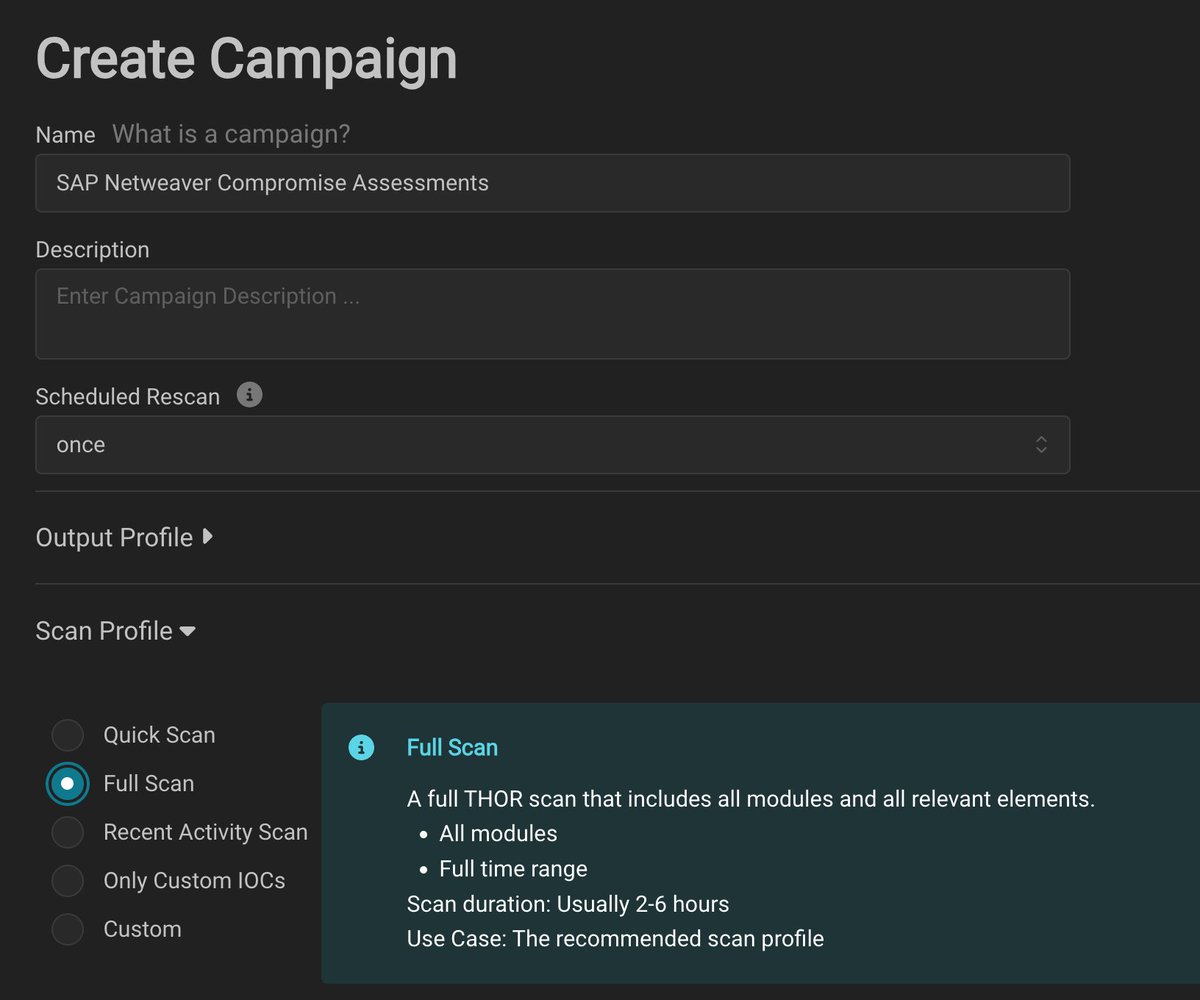The width and height of the screenshot is (1200, 1000).
Task: Click the Full Scan title in info panel
Action: (x=452, y=747)
